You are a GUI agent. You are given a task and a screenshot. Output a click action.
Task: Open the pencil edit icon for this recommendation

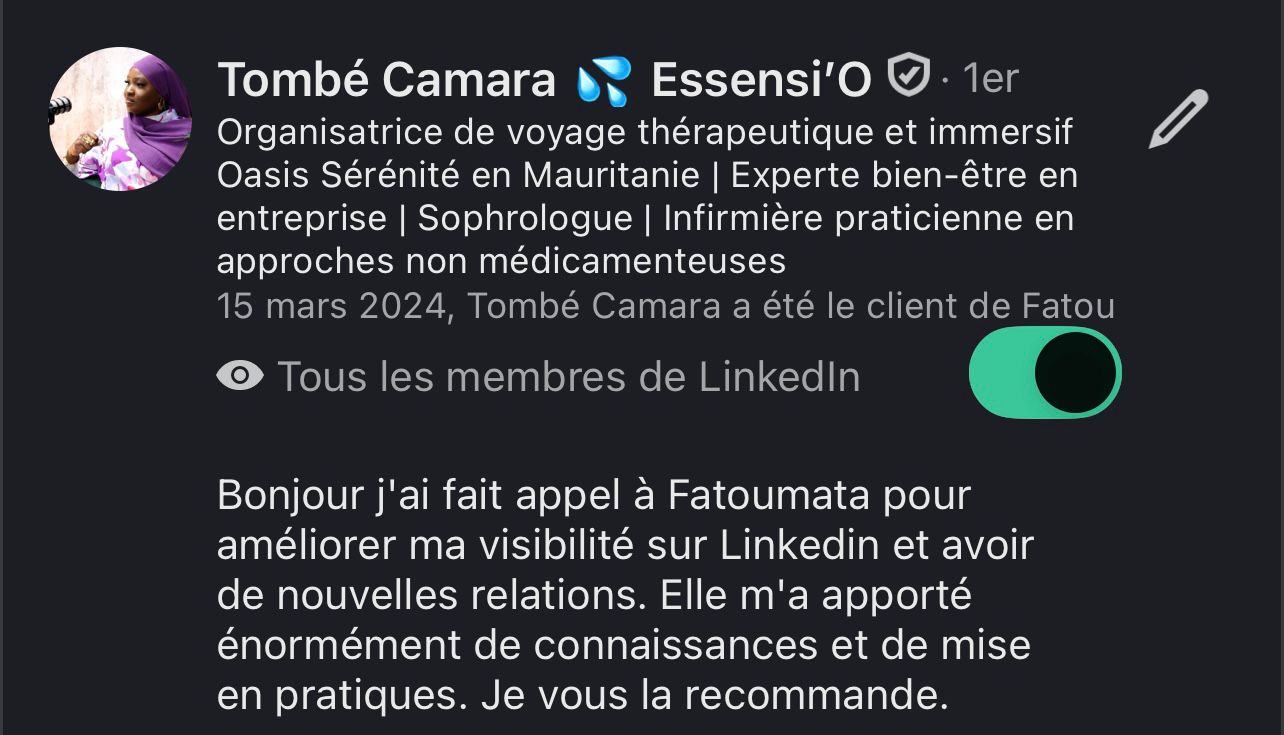1176,118
